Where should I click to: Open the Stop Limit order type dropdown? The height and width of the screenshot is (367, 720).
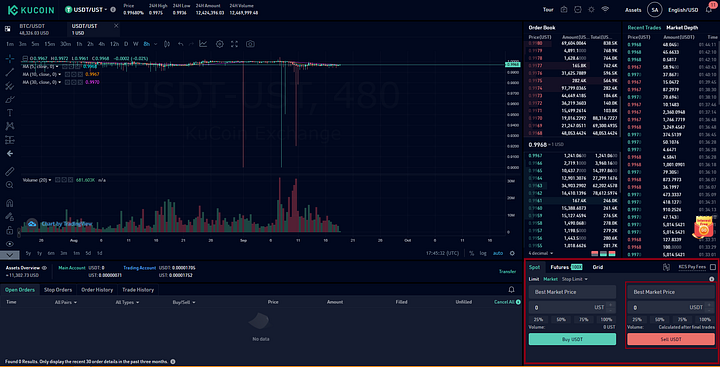(x=574, y=279)
